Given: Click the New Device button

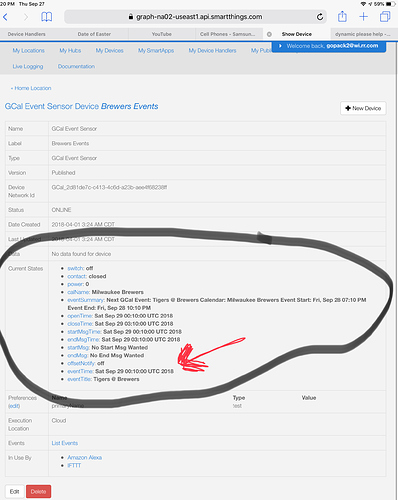Looking at the screenshot, I should (363, 108).
